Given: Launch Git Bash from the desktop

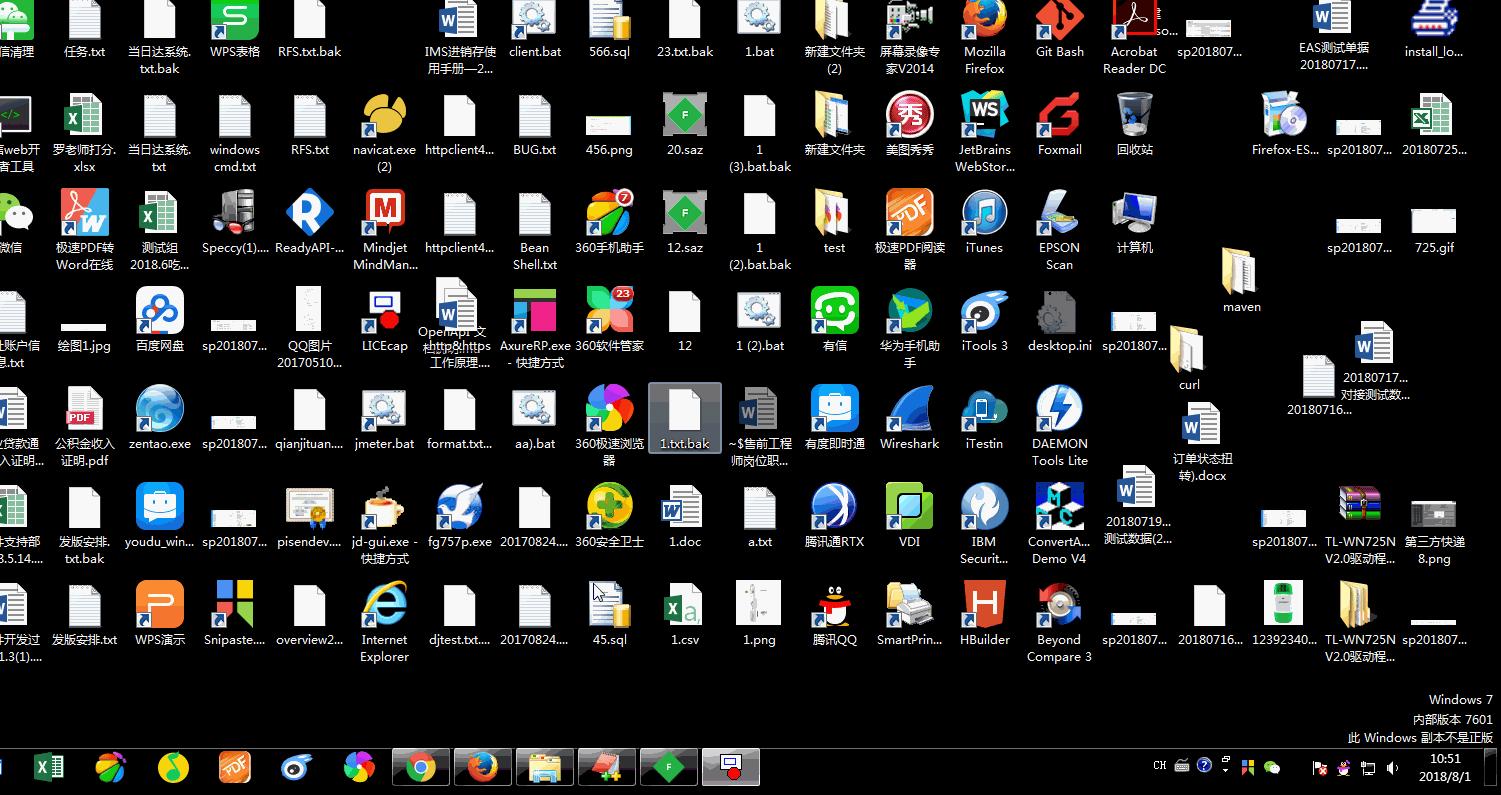Looking at the screenshot, I should pos(1059,22).
